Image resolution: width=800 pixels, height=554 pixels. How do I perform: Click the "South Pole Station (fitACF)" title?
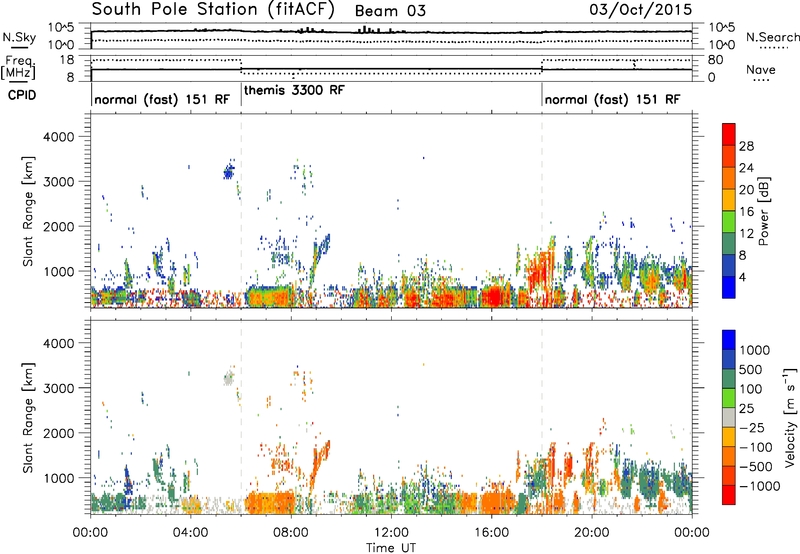point(213,9)
